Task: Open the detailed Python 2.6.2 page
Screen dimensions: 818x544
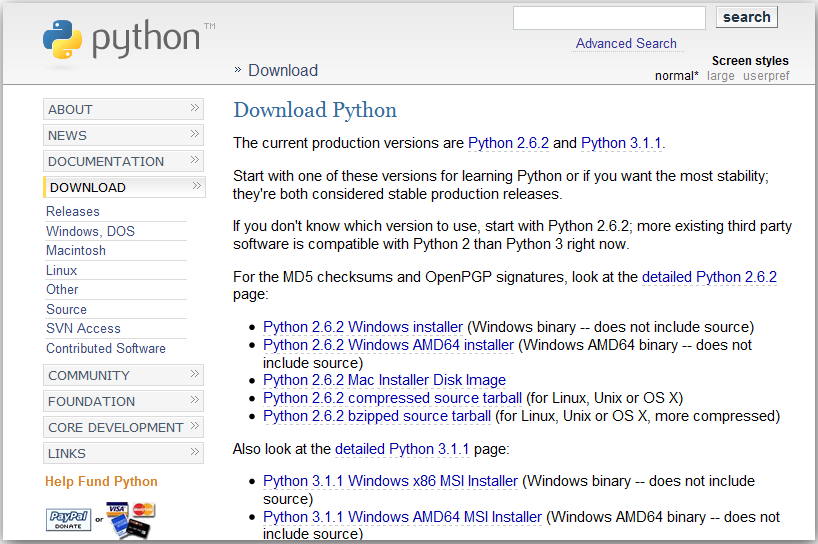Action: pyautogui.click(x=709, y=277)
